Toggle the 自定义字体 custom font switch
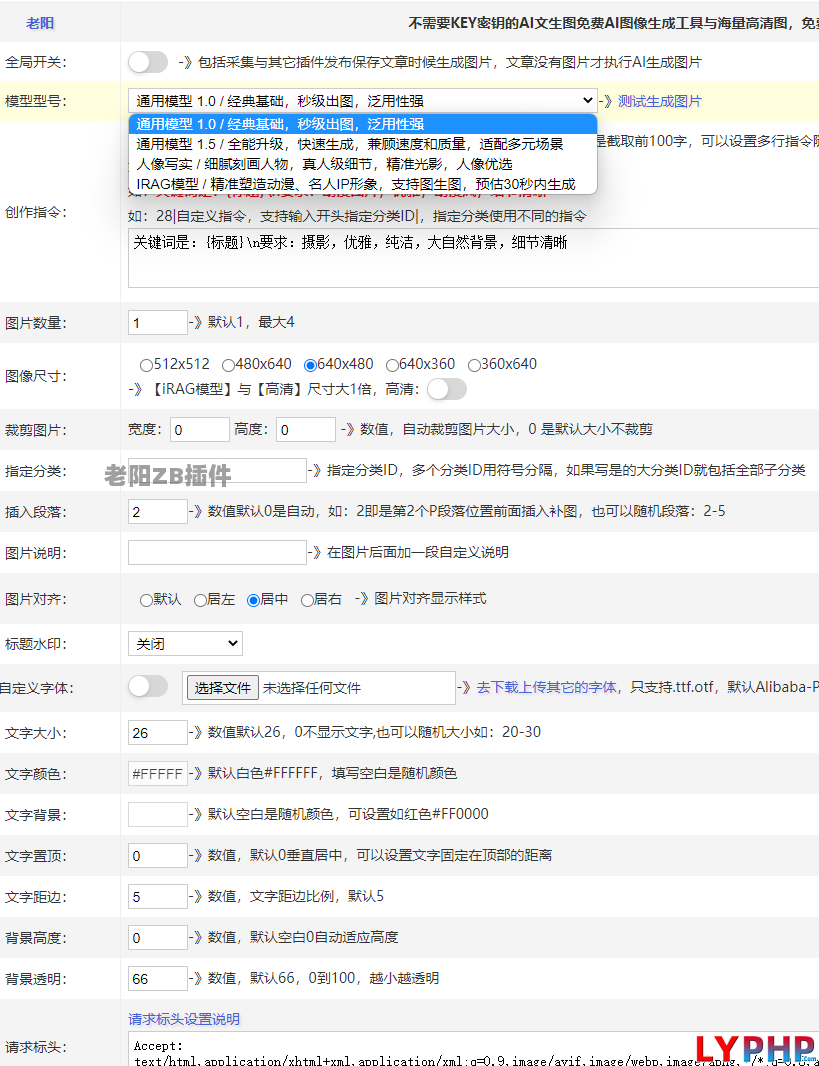This screenshot has height=1066, width=819. tap(148, 686)
